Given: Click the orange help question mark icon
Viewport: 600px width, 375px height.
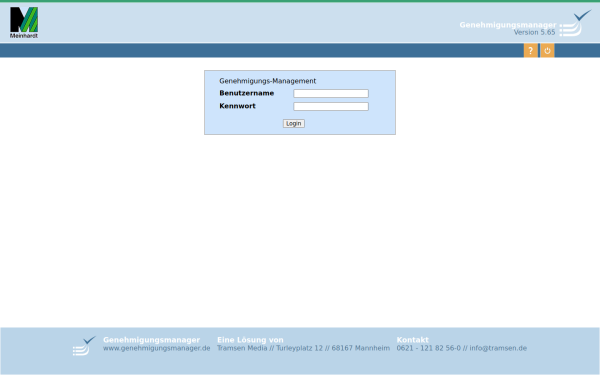Looking at the screenshot, I should [530, 51].
